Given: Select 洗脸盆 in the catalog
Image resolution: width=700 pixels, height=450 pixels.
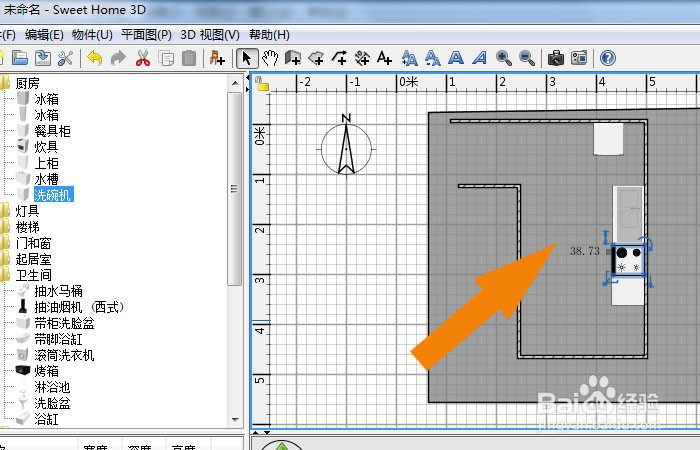Looking at the screenshot, I should (52, 403).
